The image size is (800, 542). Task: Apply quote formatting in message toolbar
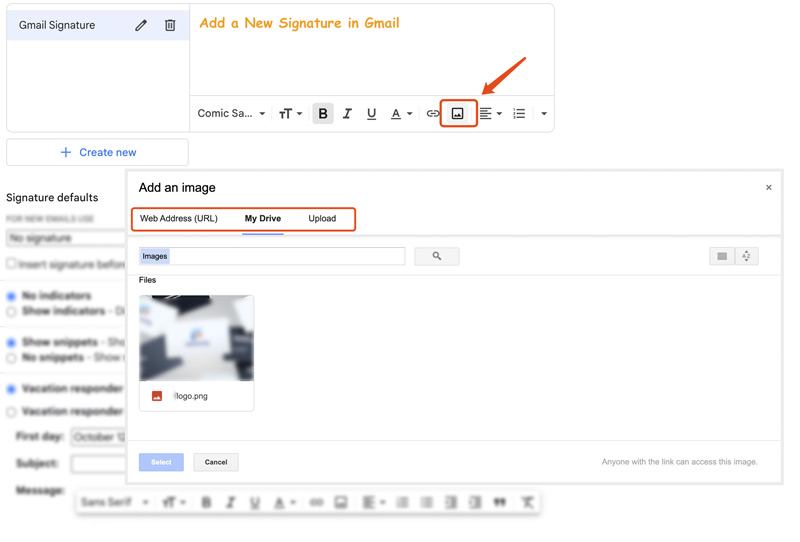click(499, 503)
